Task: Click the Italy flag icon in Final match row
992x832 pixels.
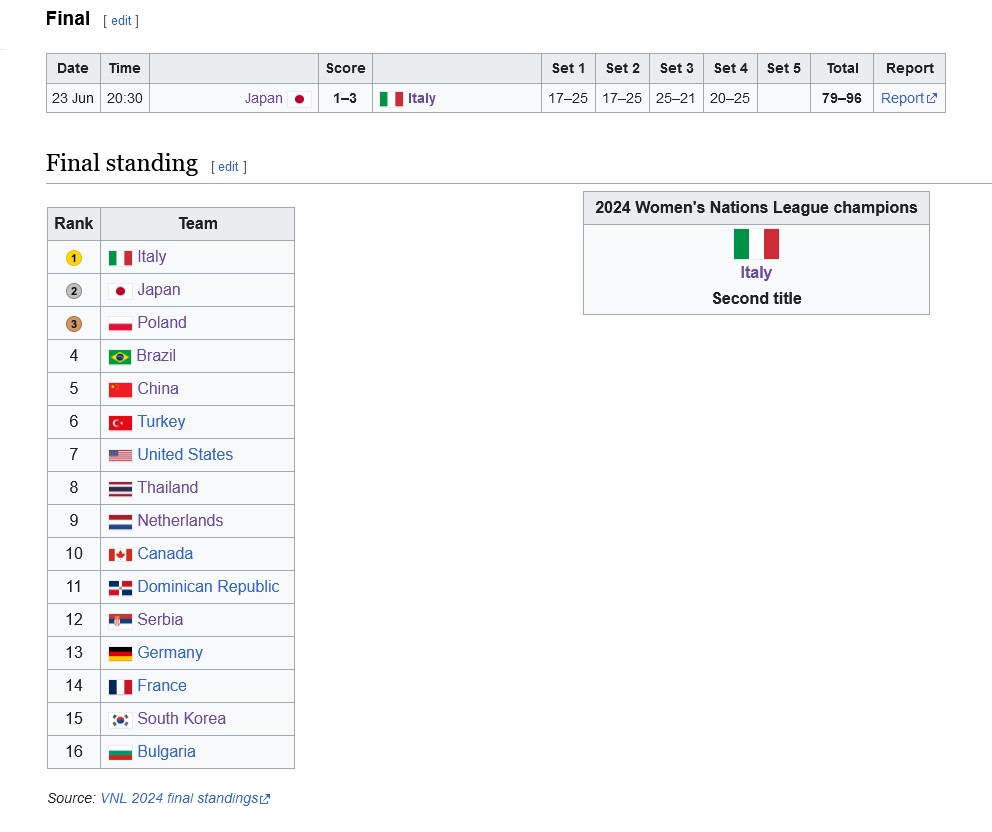Action: (391, 99)
